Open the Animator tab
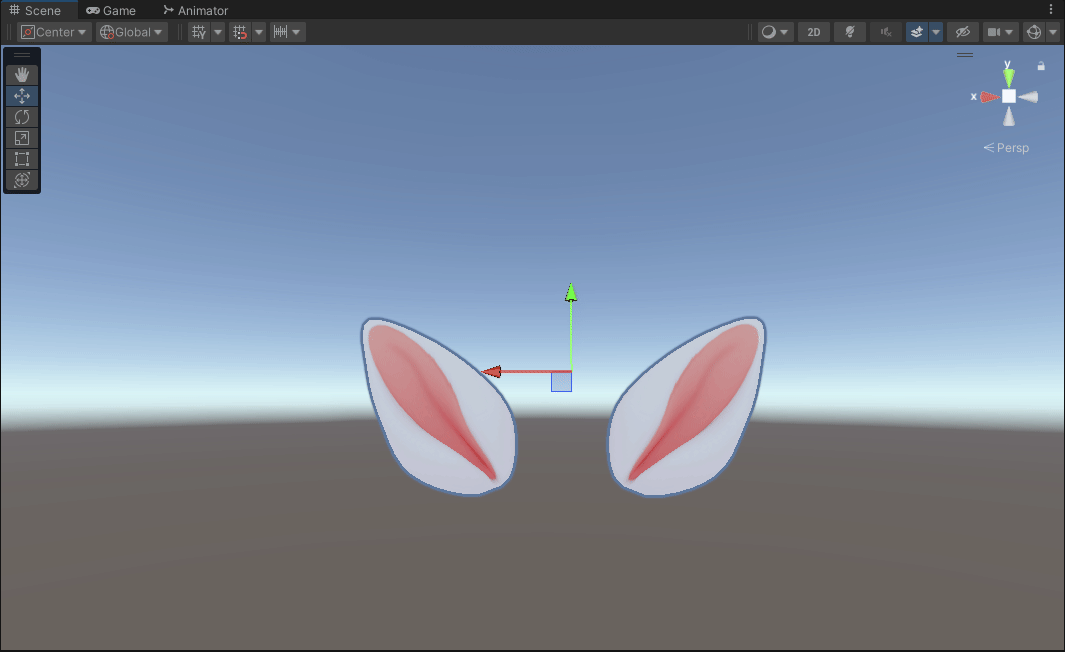 point(196,10)
